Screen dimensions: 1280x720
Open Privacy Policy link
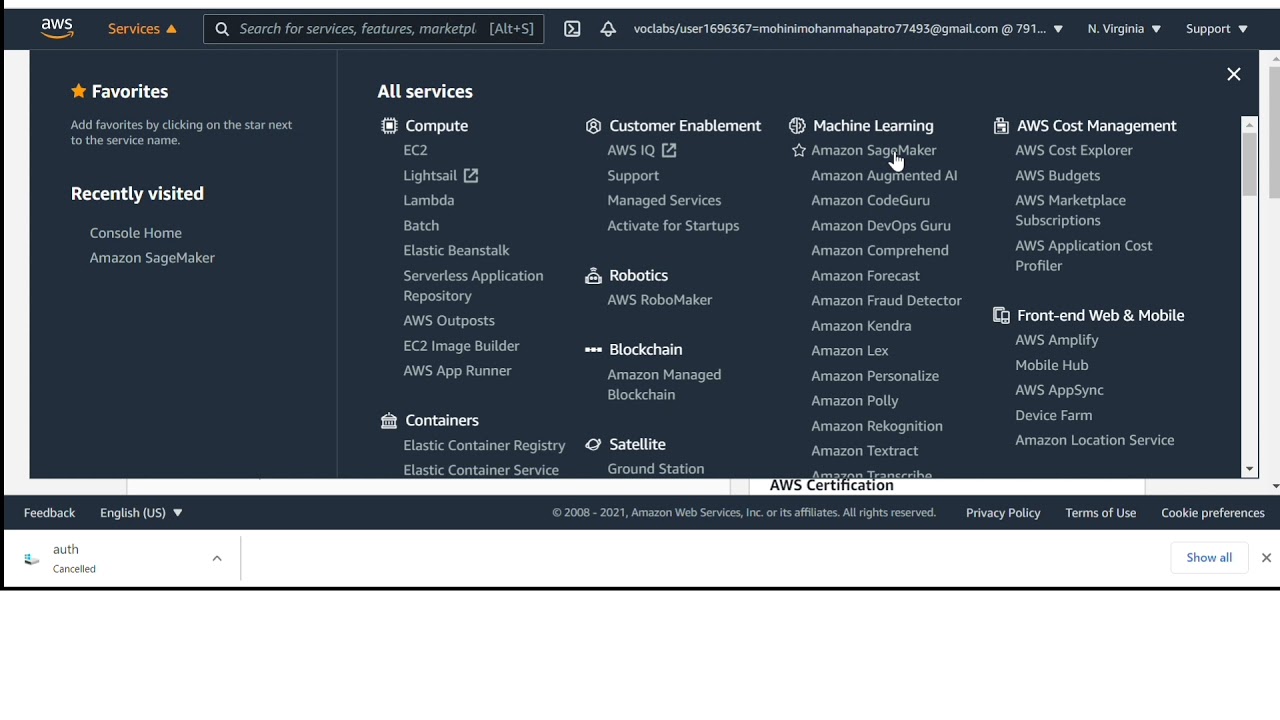coord(1003,513)
